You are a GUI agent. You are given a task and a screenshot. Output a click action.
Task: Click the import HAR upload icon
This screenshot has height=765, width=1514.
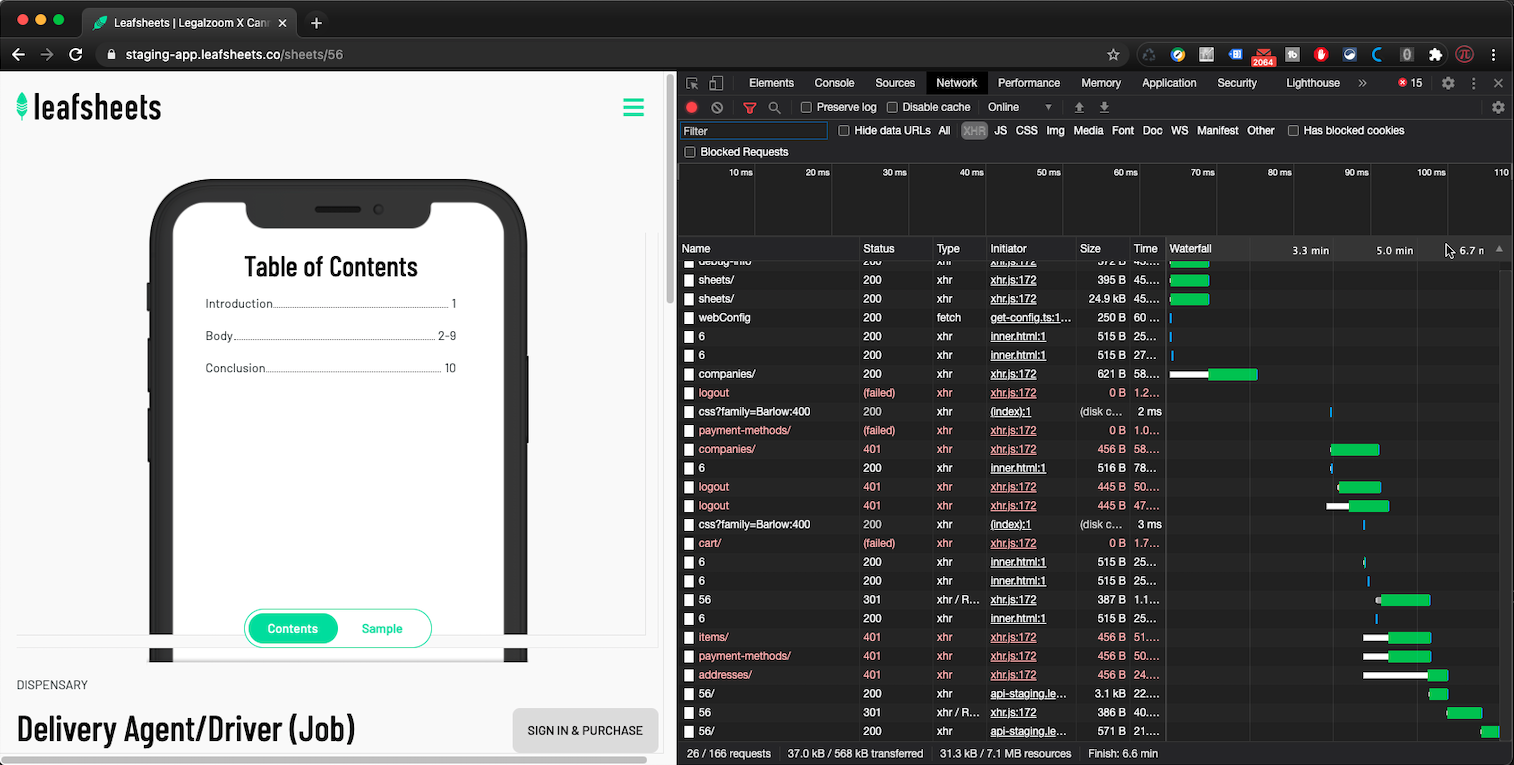(x=1079, y=107)
